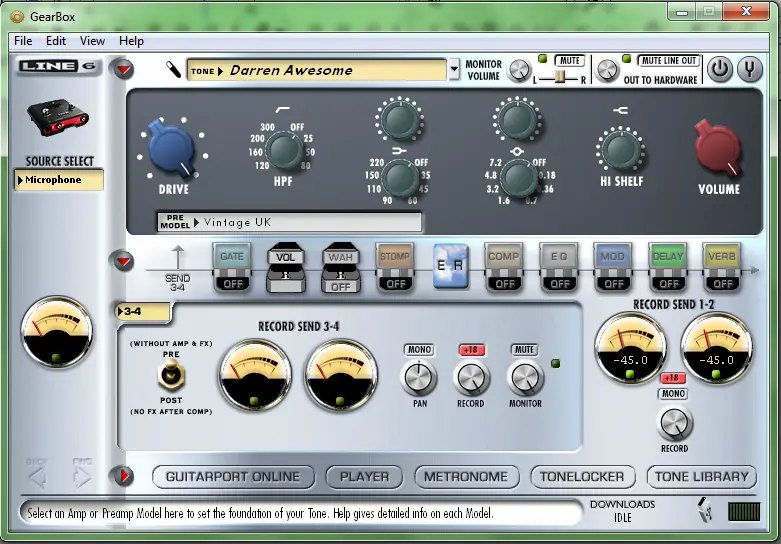Click the blue Drive knob
The width and height of the screenshot is (781, 544).
click(x=171, y=148)
